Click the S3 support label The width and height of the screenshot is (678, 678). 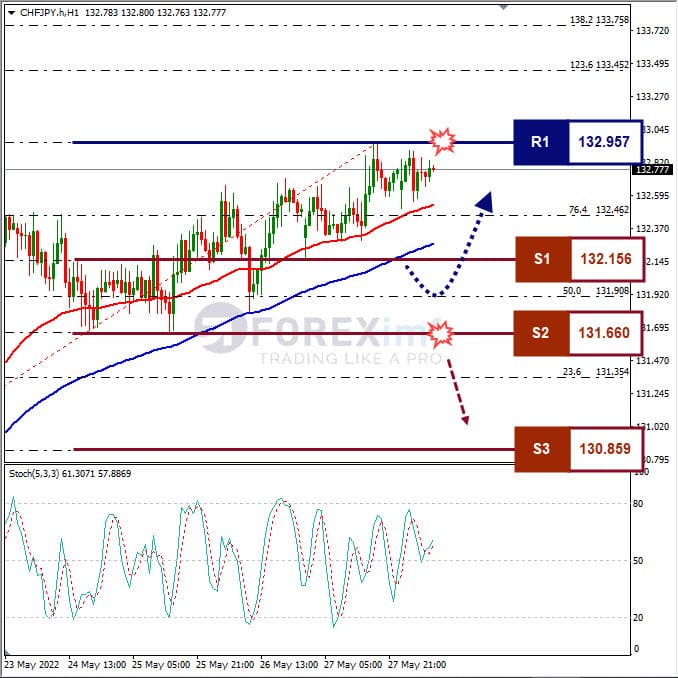[542, 449]
